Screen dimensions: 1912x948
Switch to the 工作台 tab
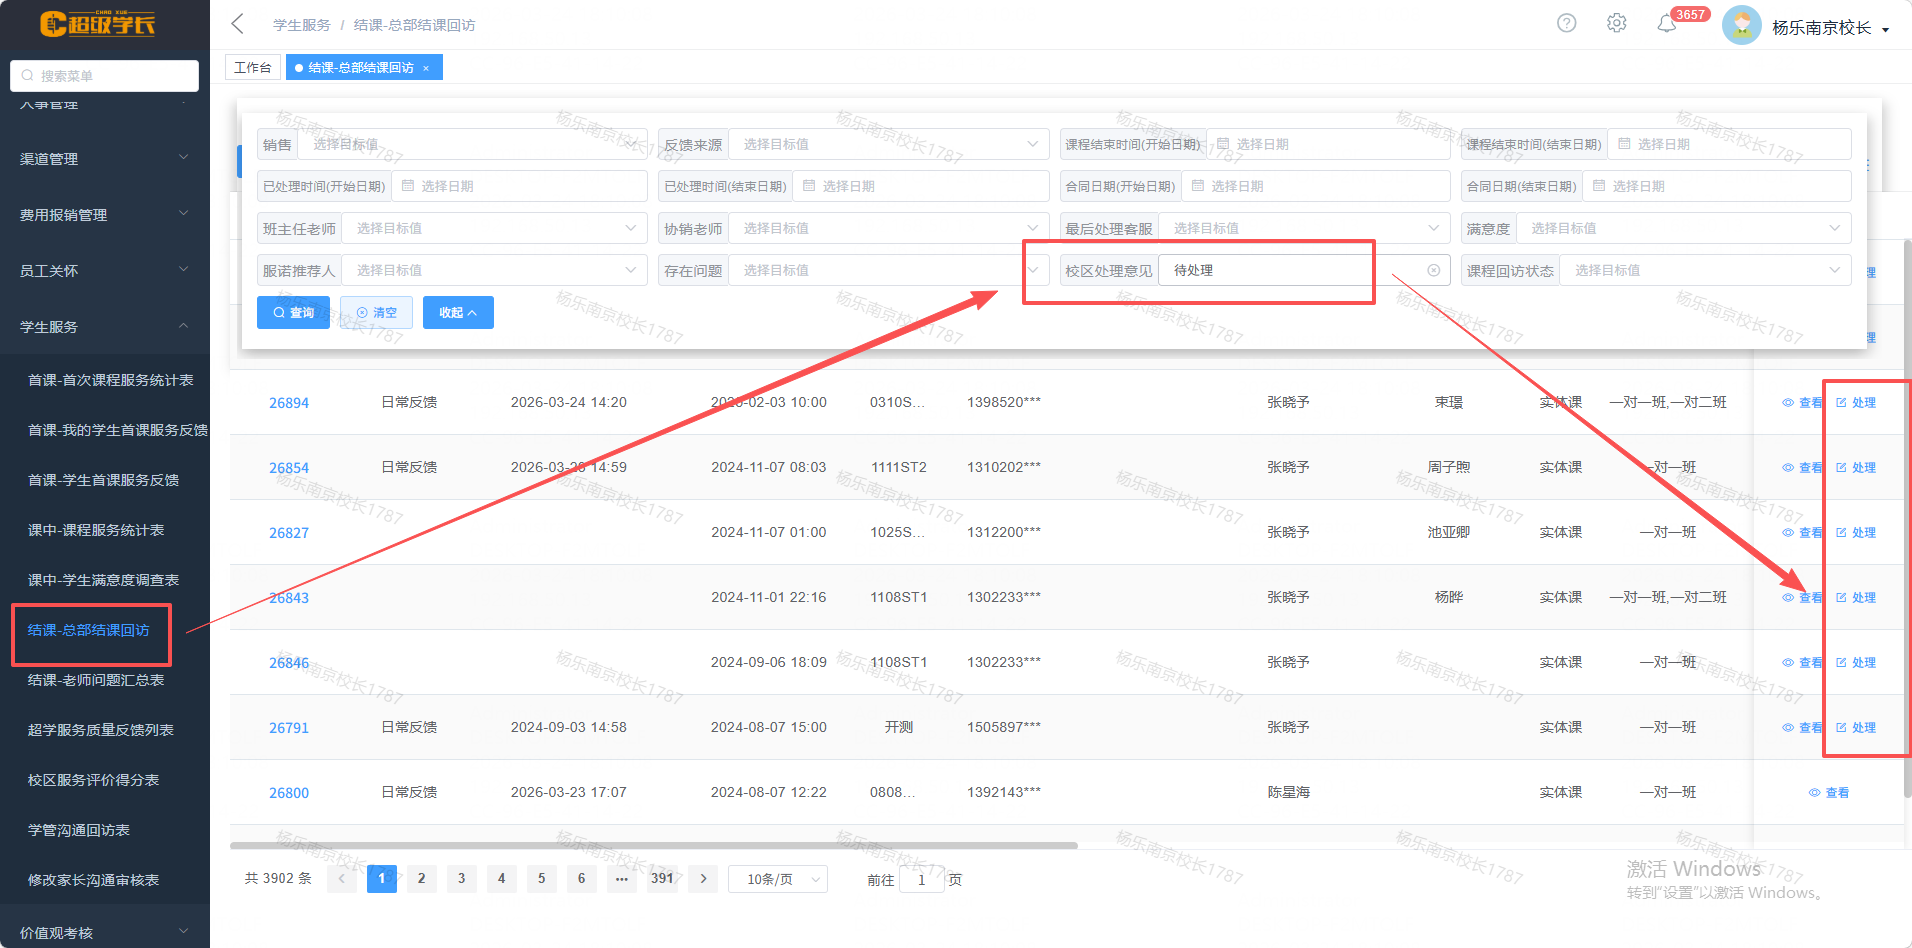coord(252,67)
